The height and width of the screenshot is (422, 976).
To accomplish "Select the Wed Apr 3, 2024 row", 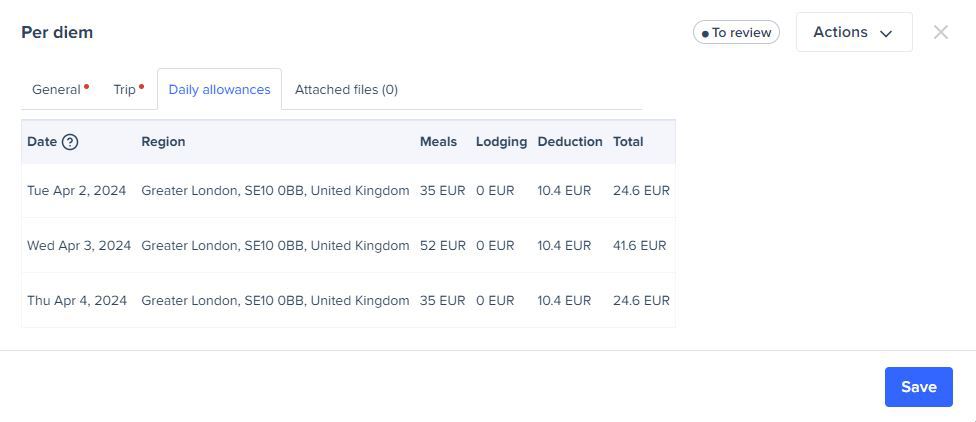I will (79, 245).
